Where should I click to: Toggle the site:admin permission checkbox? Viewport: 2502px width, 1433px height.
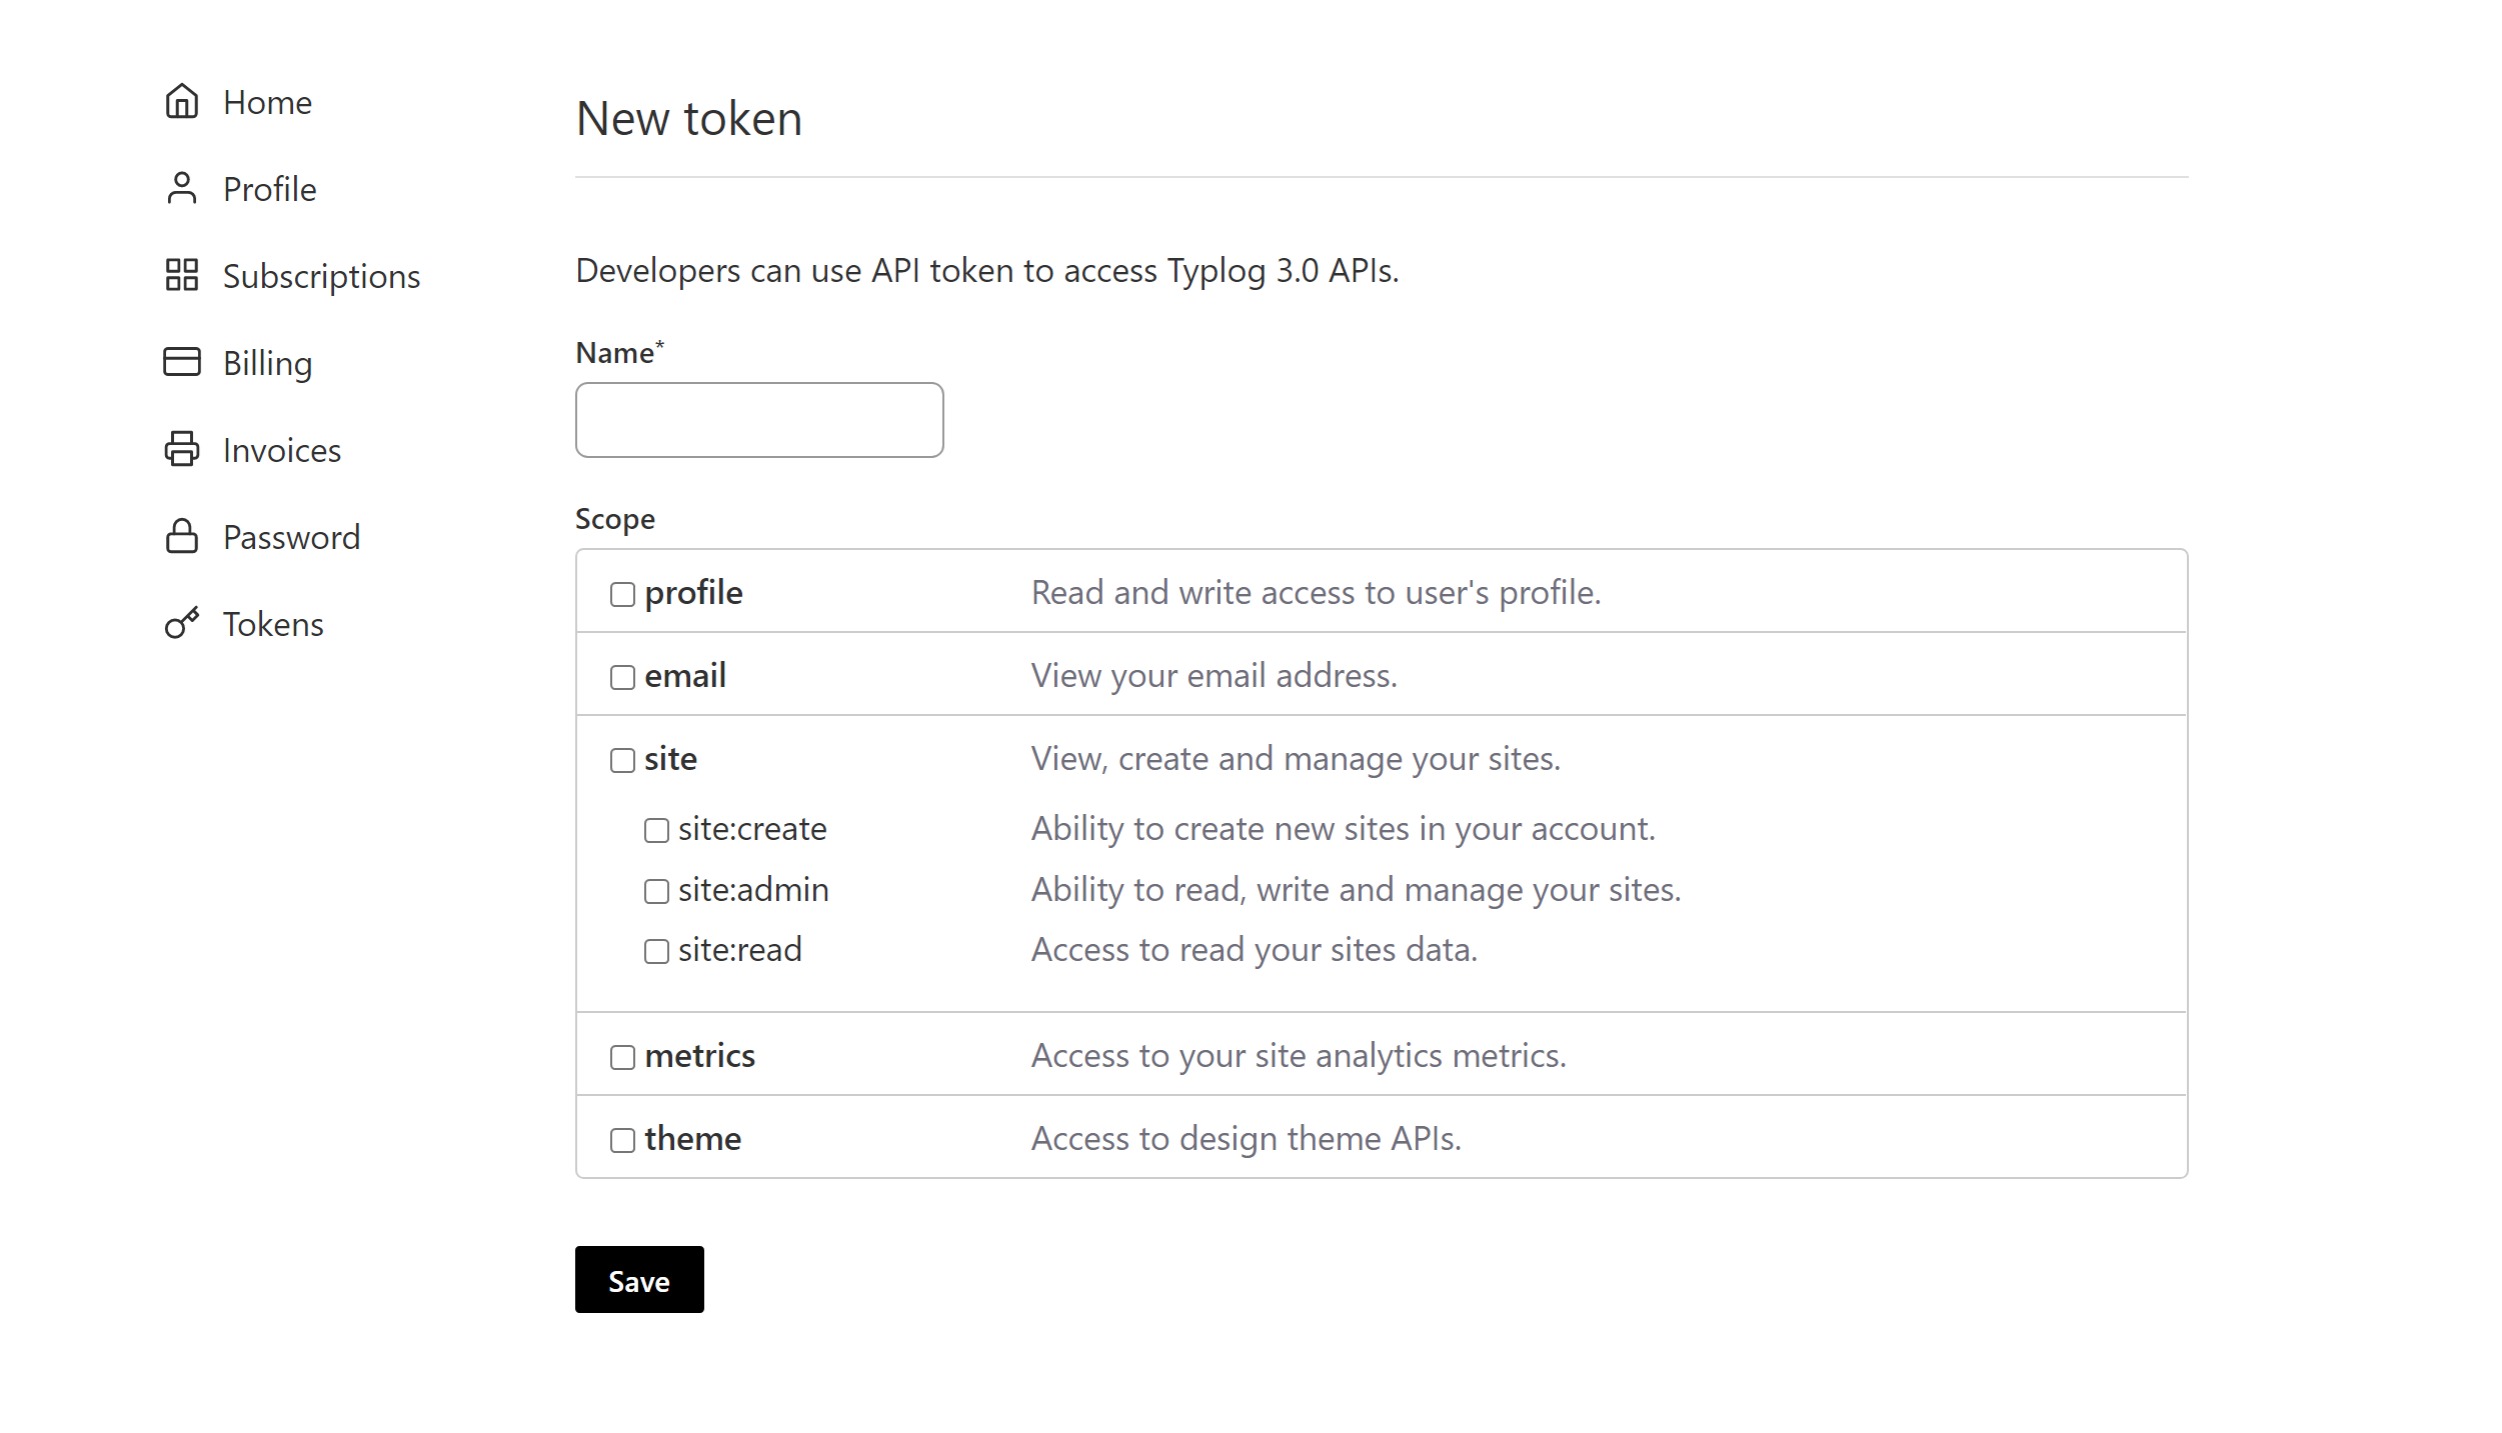(655, 890)
